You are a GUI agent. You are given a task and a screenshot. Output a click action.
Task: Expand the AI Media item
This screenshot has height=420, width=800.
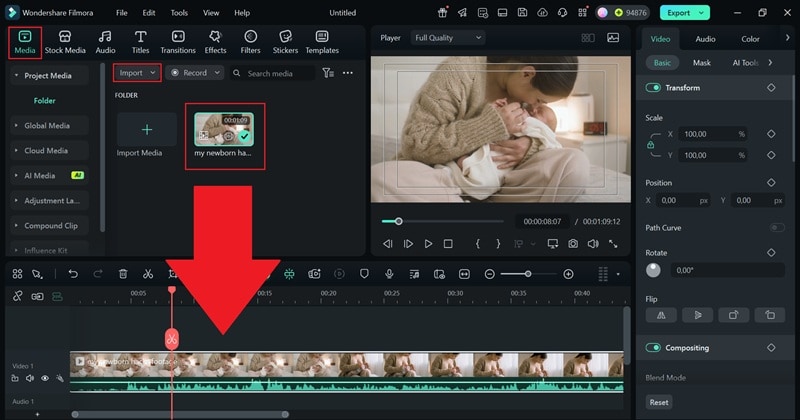tap(16, 176)
